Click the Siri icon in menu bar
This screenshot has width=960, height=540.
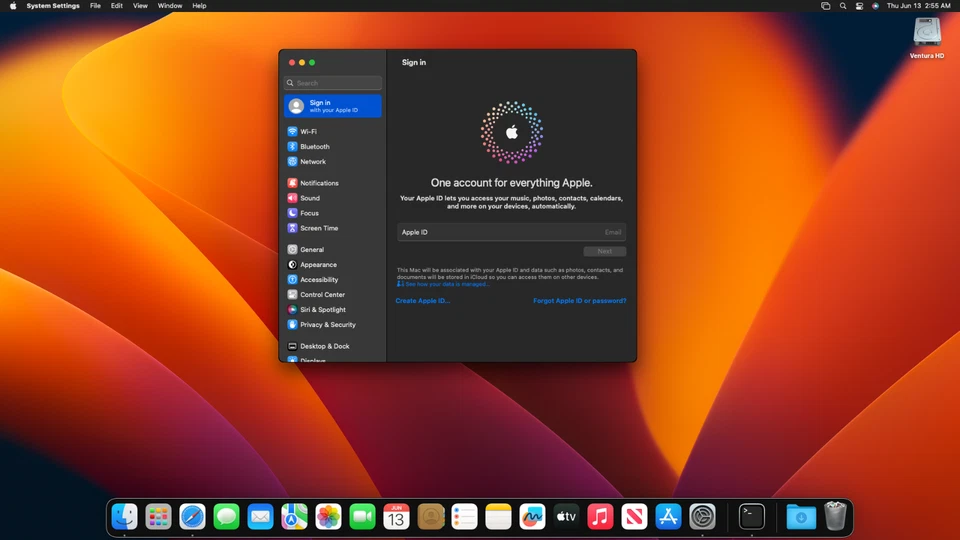coord(876,6)
